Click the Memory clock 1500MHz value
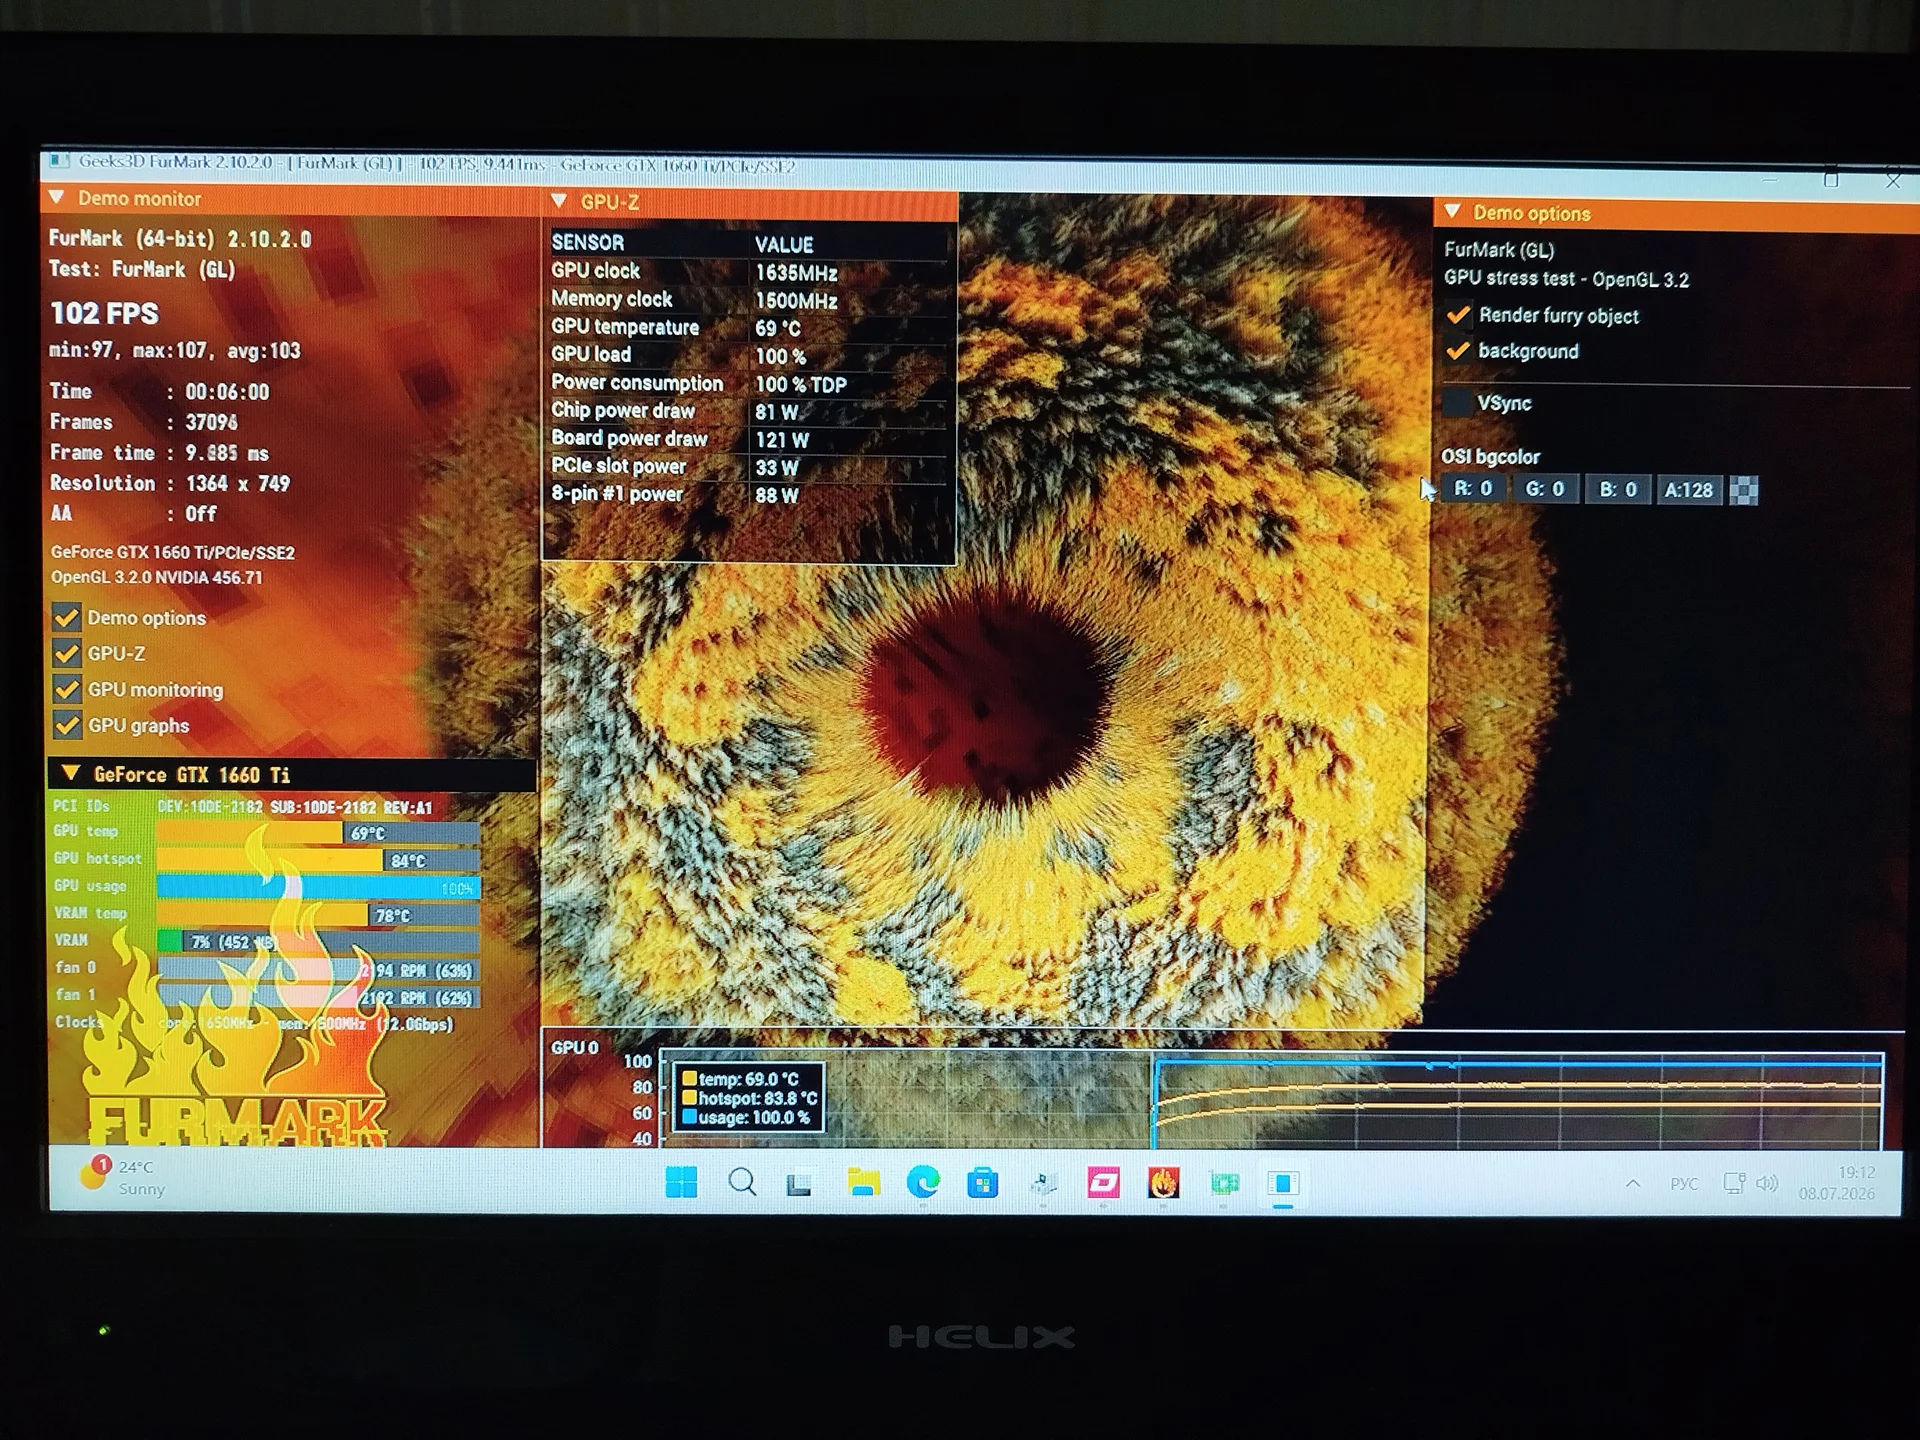Viewport: 1920px width, 1440px height. (x=796, y=300)
